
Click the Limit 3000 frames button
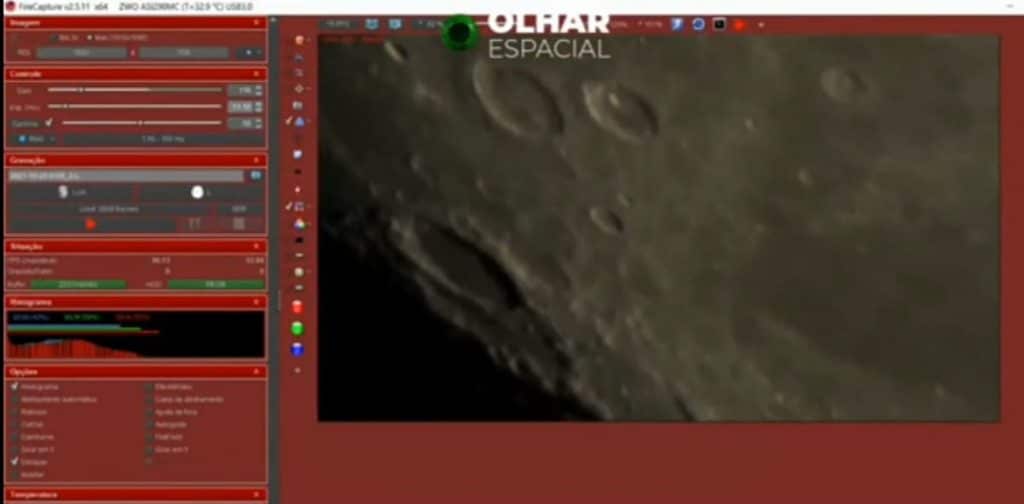(108, 209)
